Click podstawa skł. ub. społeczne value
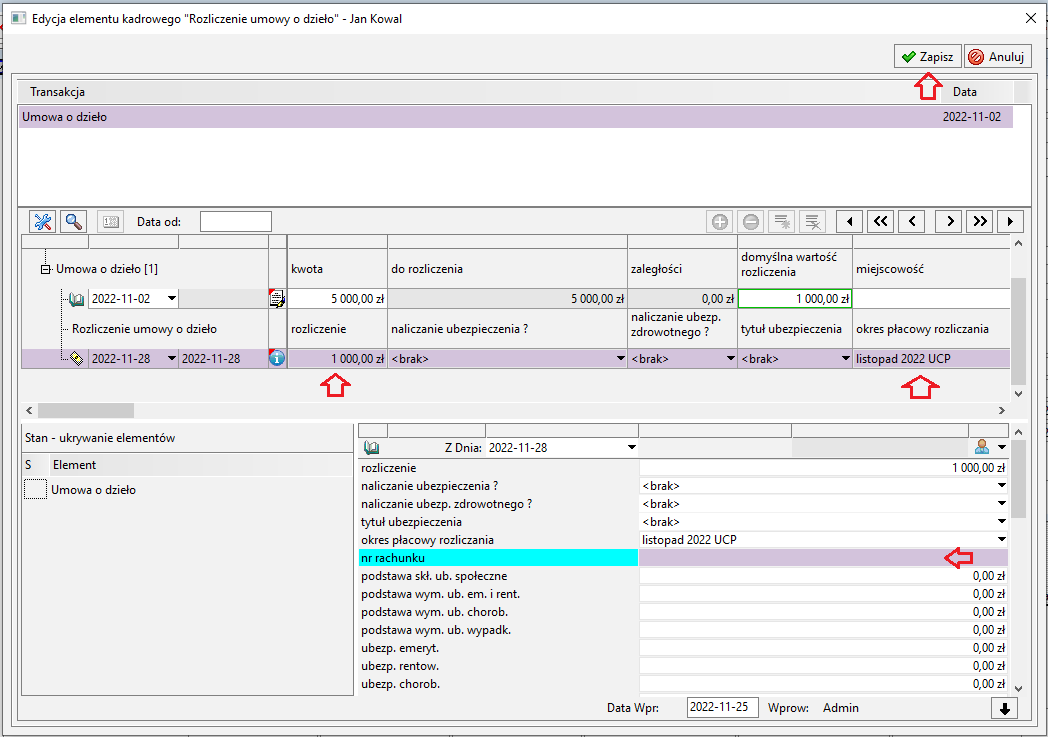 point(823,576)
